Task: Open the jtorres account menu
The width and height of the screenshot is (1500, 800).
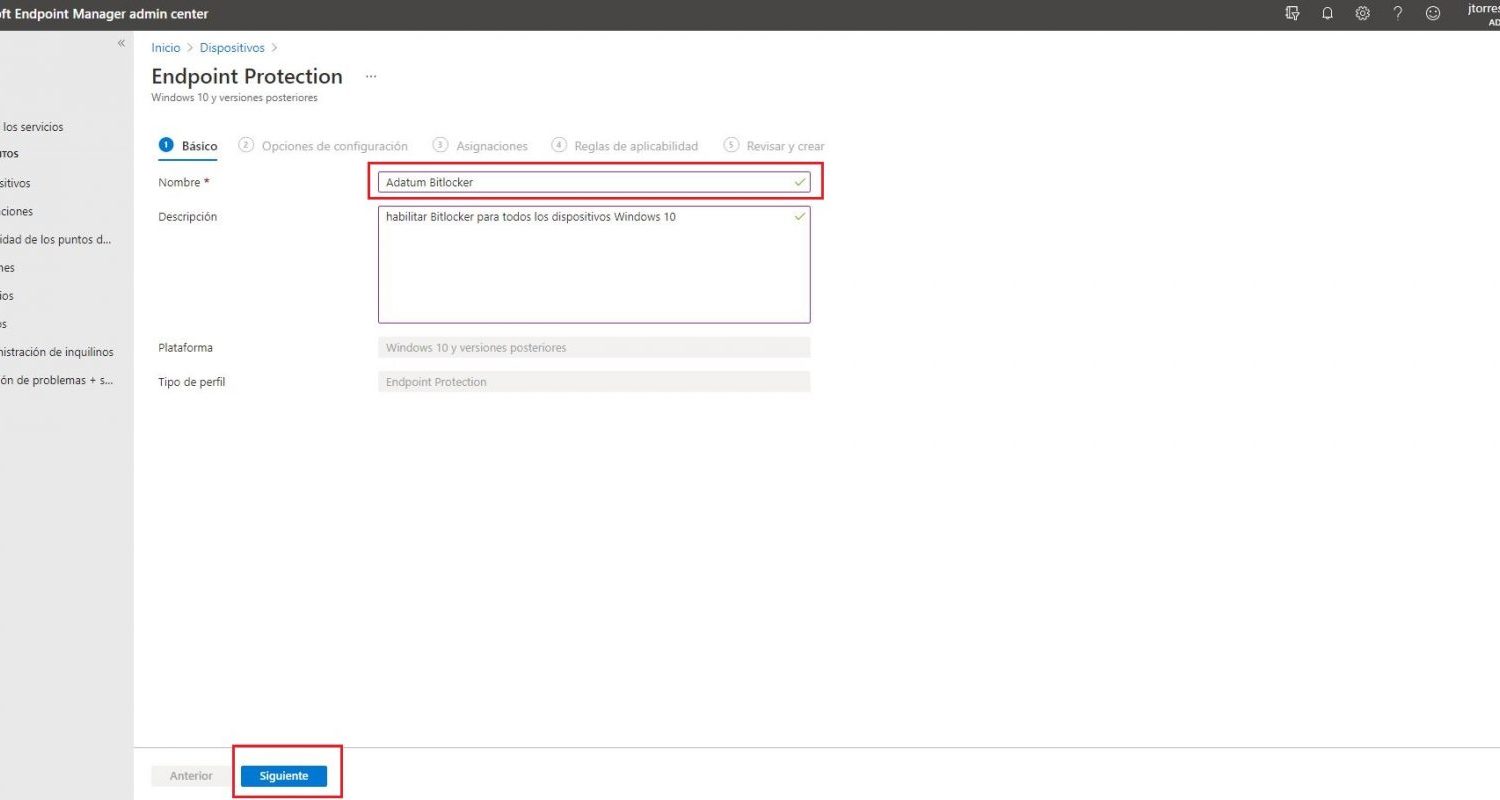Action: pyautogui.click(x=1479, y=13)
